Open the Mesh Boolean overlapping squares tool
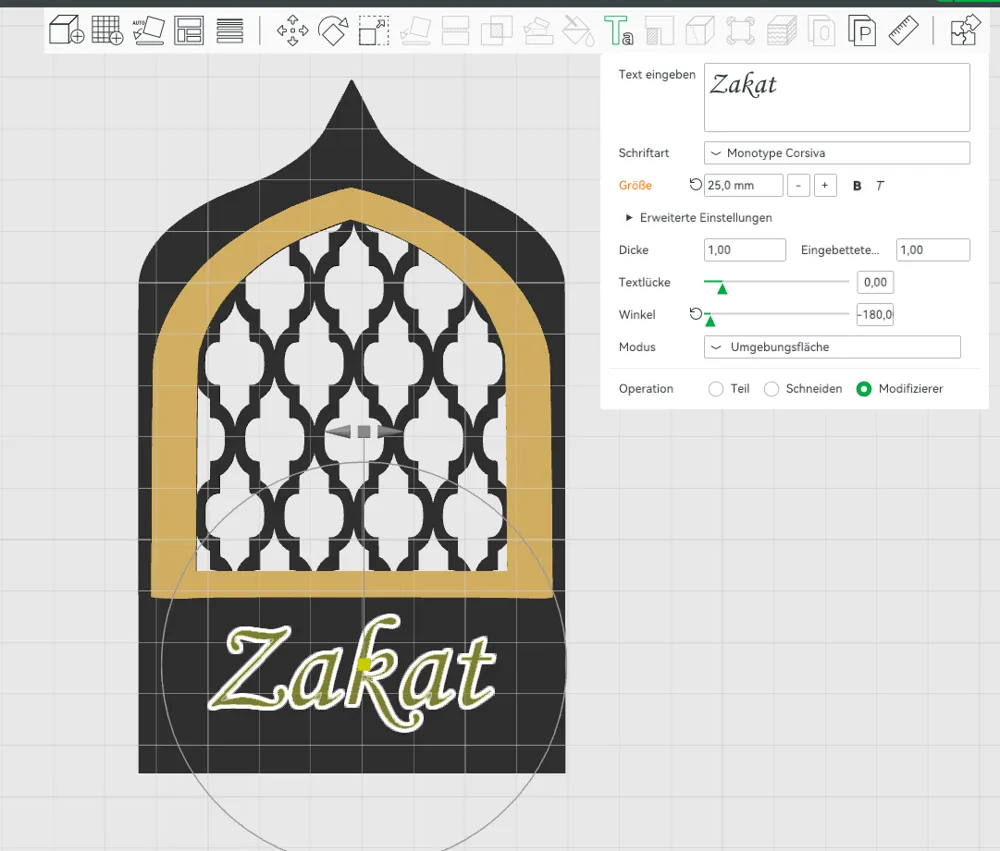1000x851 pixels. tap(496, 30)
